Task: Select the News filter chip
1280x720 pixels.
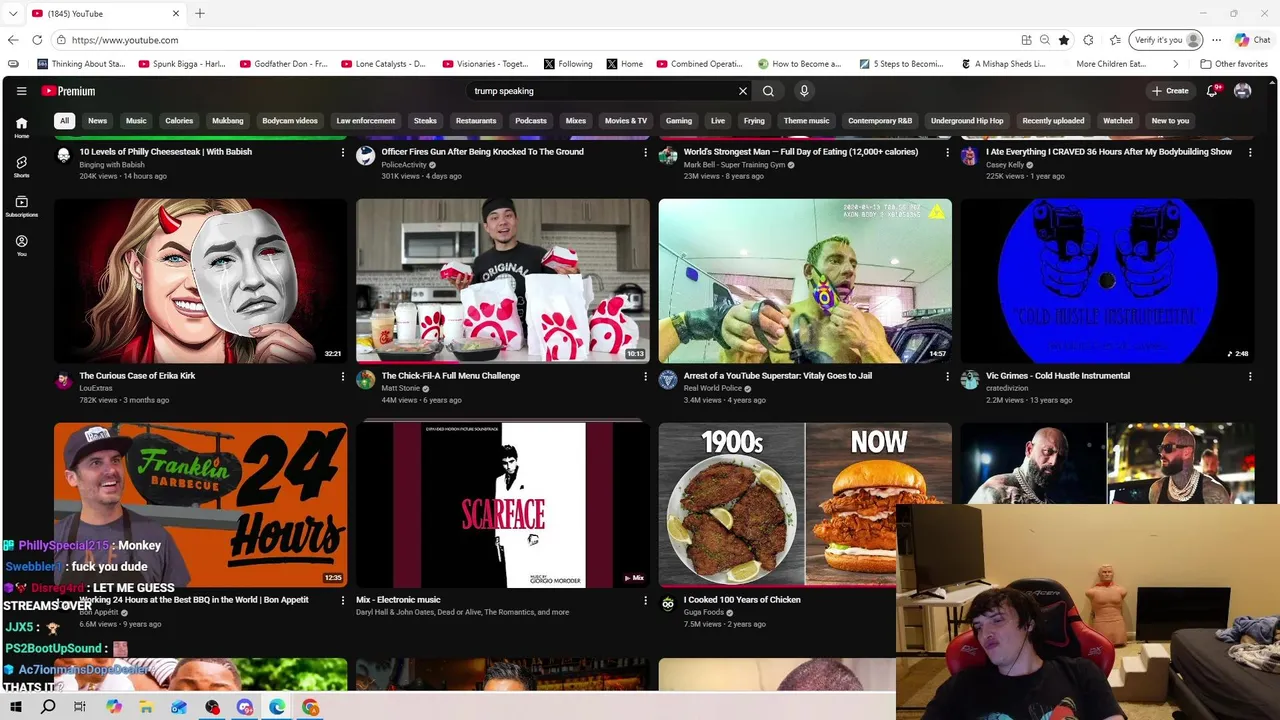Action: tap(97, 121)
